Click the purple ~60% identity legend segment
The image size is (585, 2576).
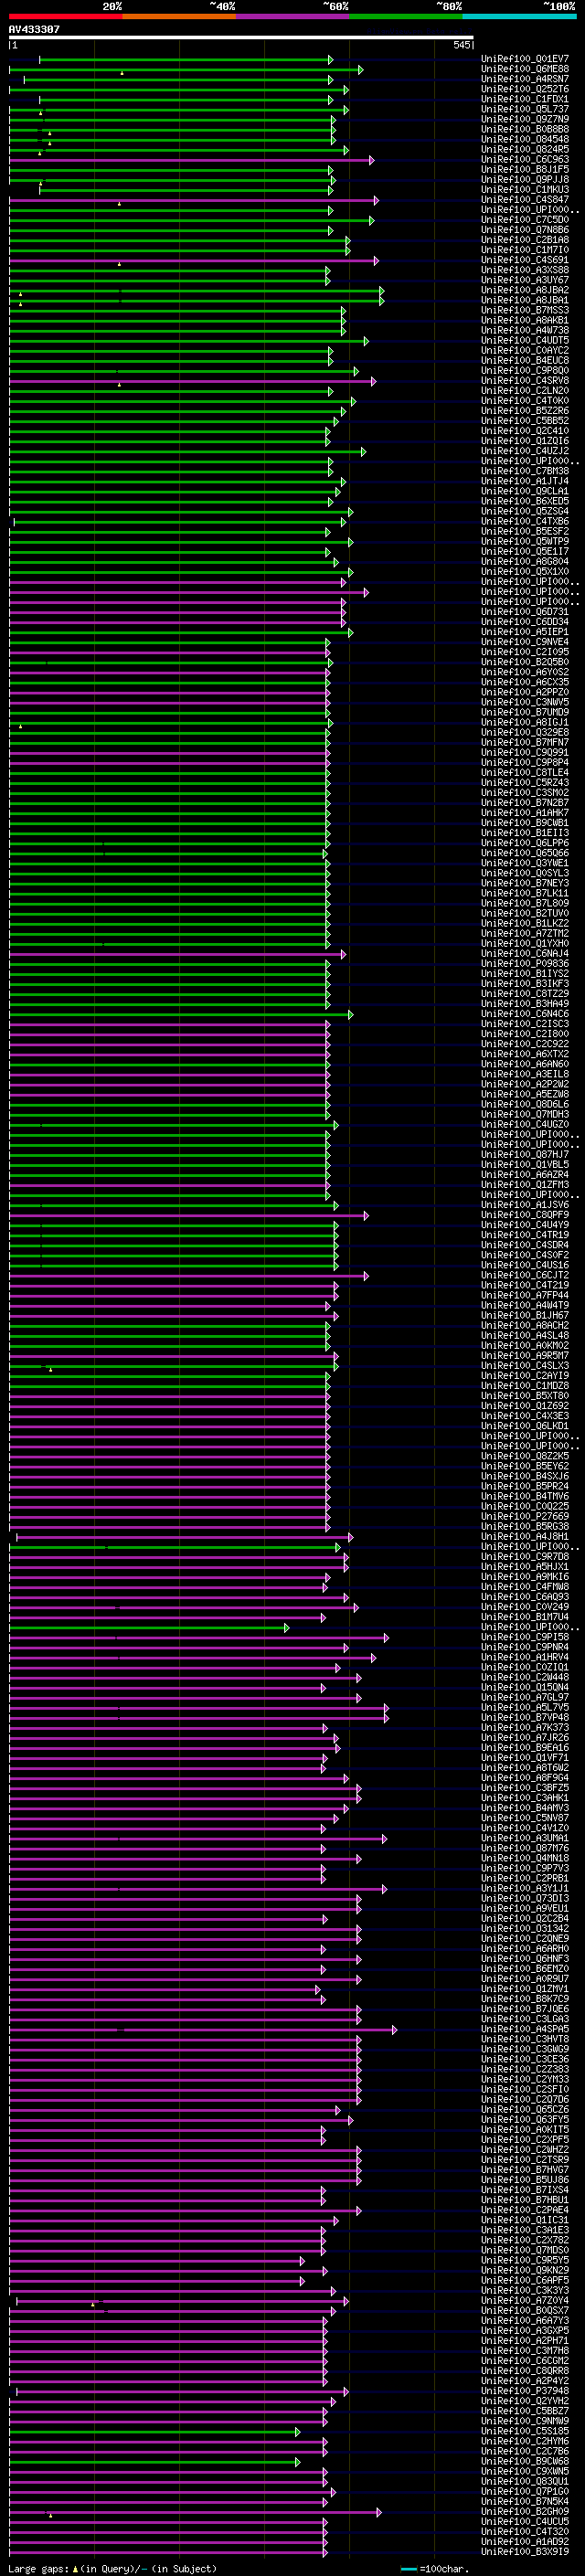[x=293, y=16]
